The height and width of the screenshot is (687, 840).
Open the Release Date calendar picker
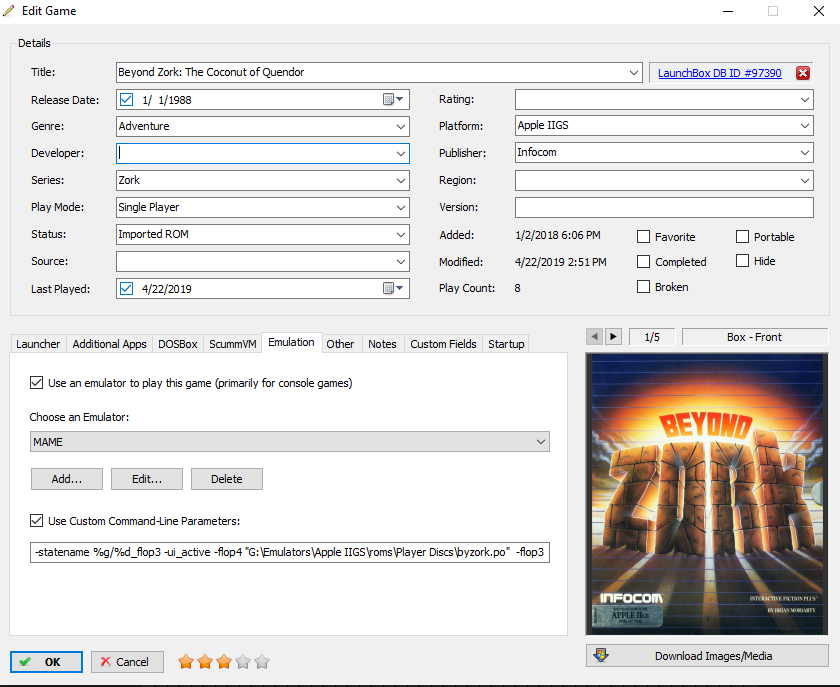click(393, 100)
